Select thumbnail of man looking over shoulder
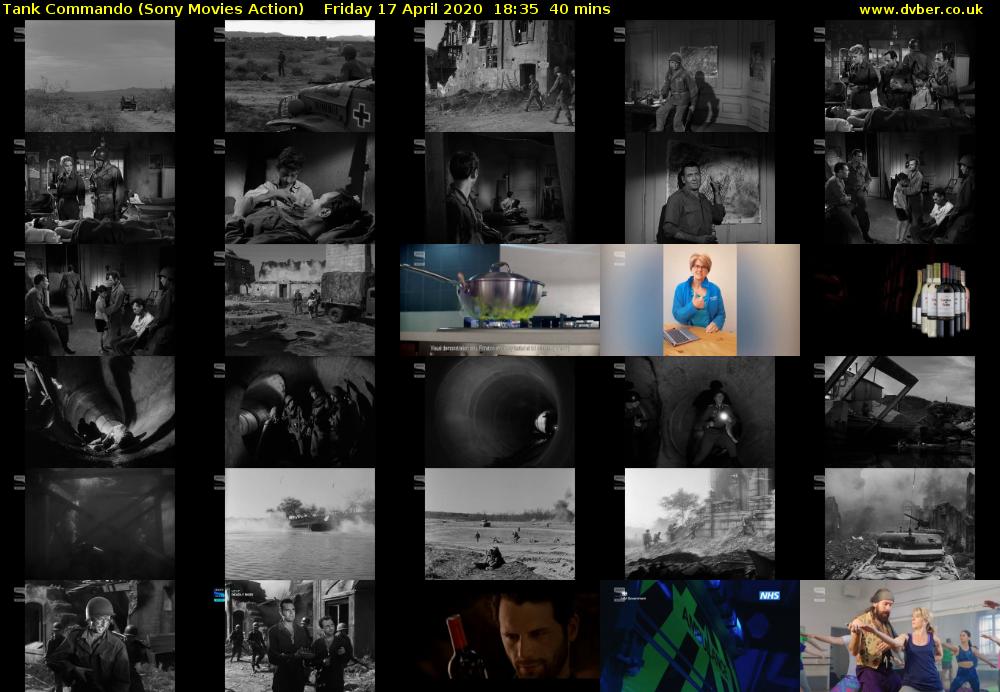The width and height of the screenshot is (1000, 692). pyautogui.click(x=499, y=188)
